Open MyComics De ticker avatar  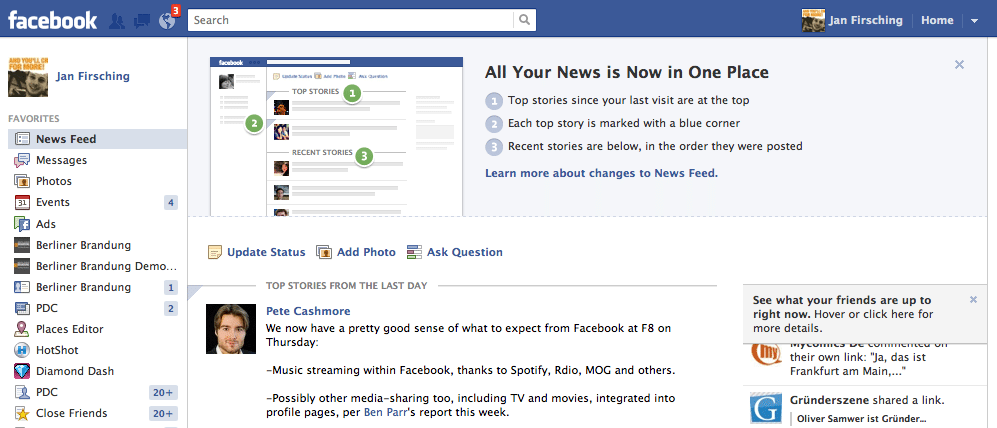tap(766, 354)
